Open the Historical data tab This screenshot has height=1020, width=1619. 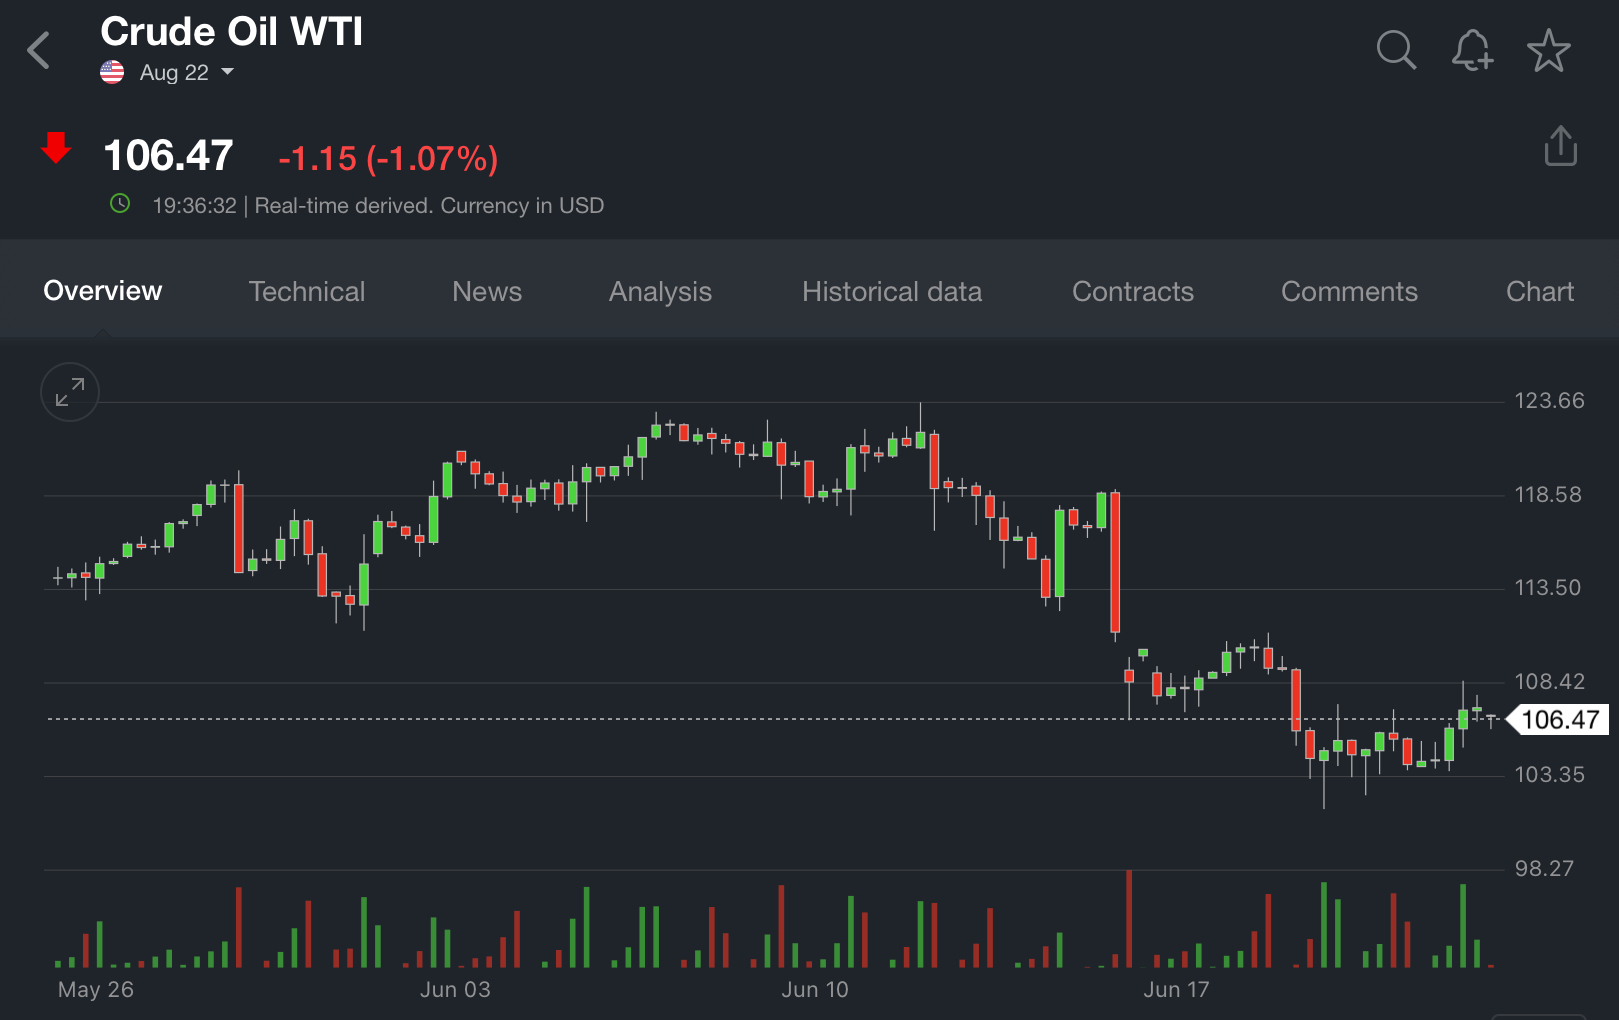coord(892,291)
